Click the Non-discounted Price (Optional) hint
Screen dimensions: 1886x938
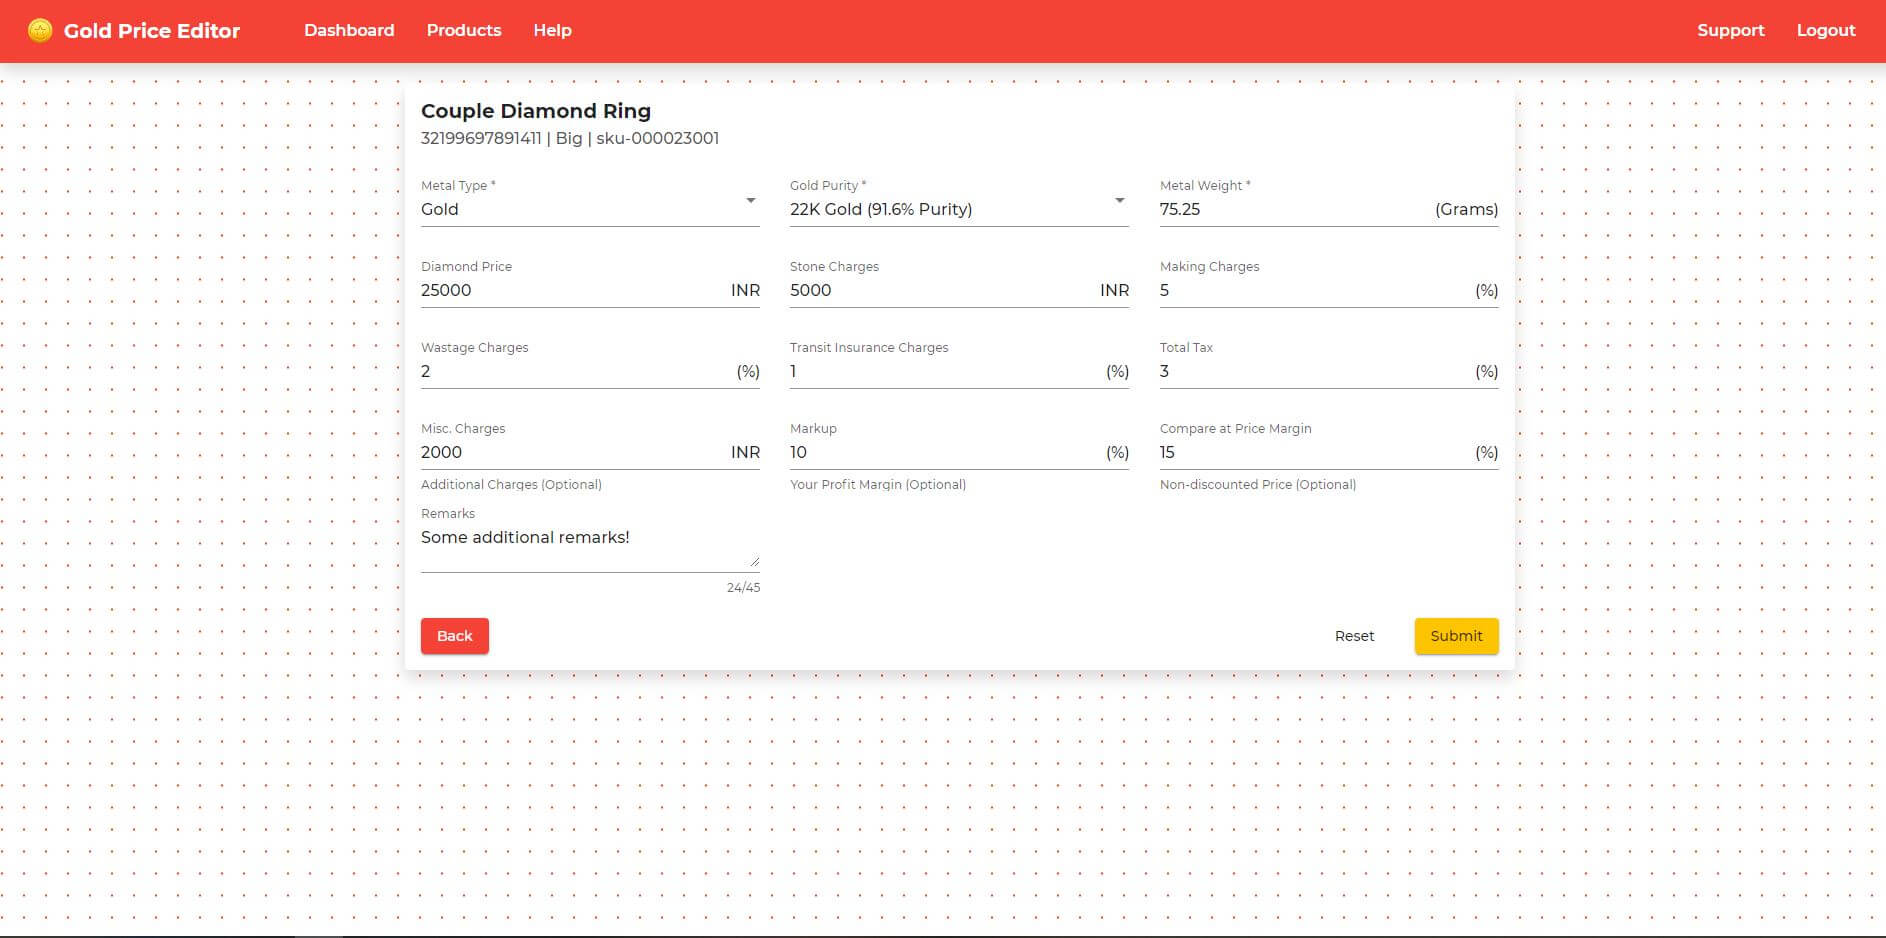pyautogui.click(x=1258, y=484)
